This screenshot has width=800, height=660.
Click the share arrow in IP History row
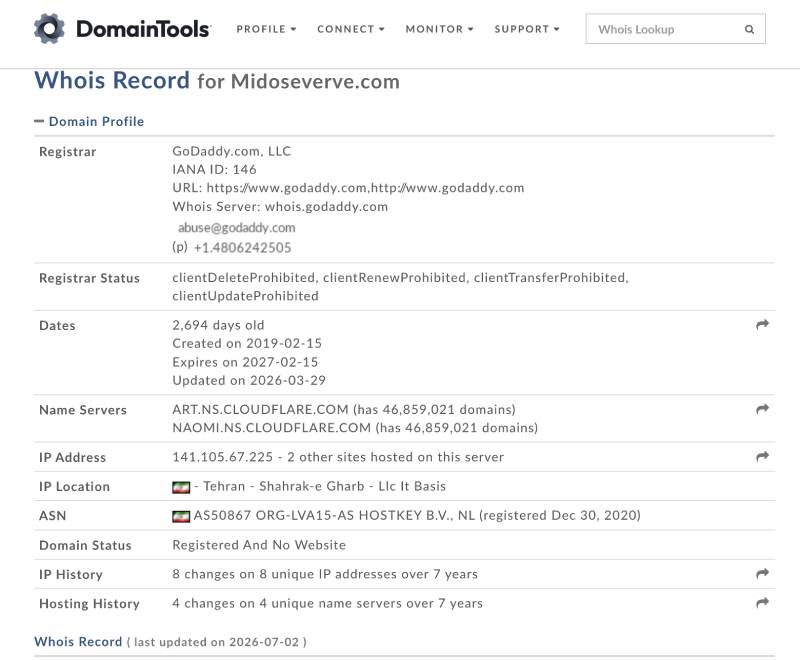[762, 574]
